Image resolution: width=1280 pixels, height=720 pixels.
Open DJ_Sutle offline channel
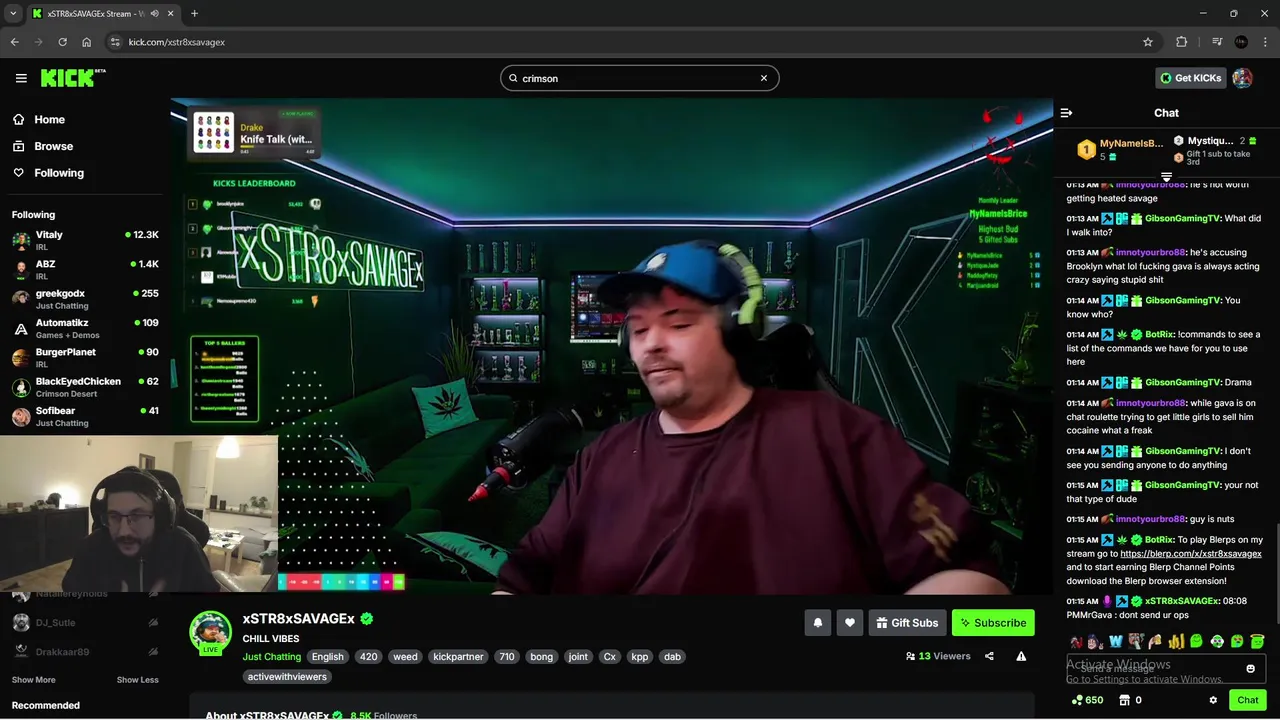point(85,622)
